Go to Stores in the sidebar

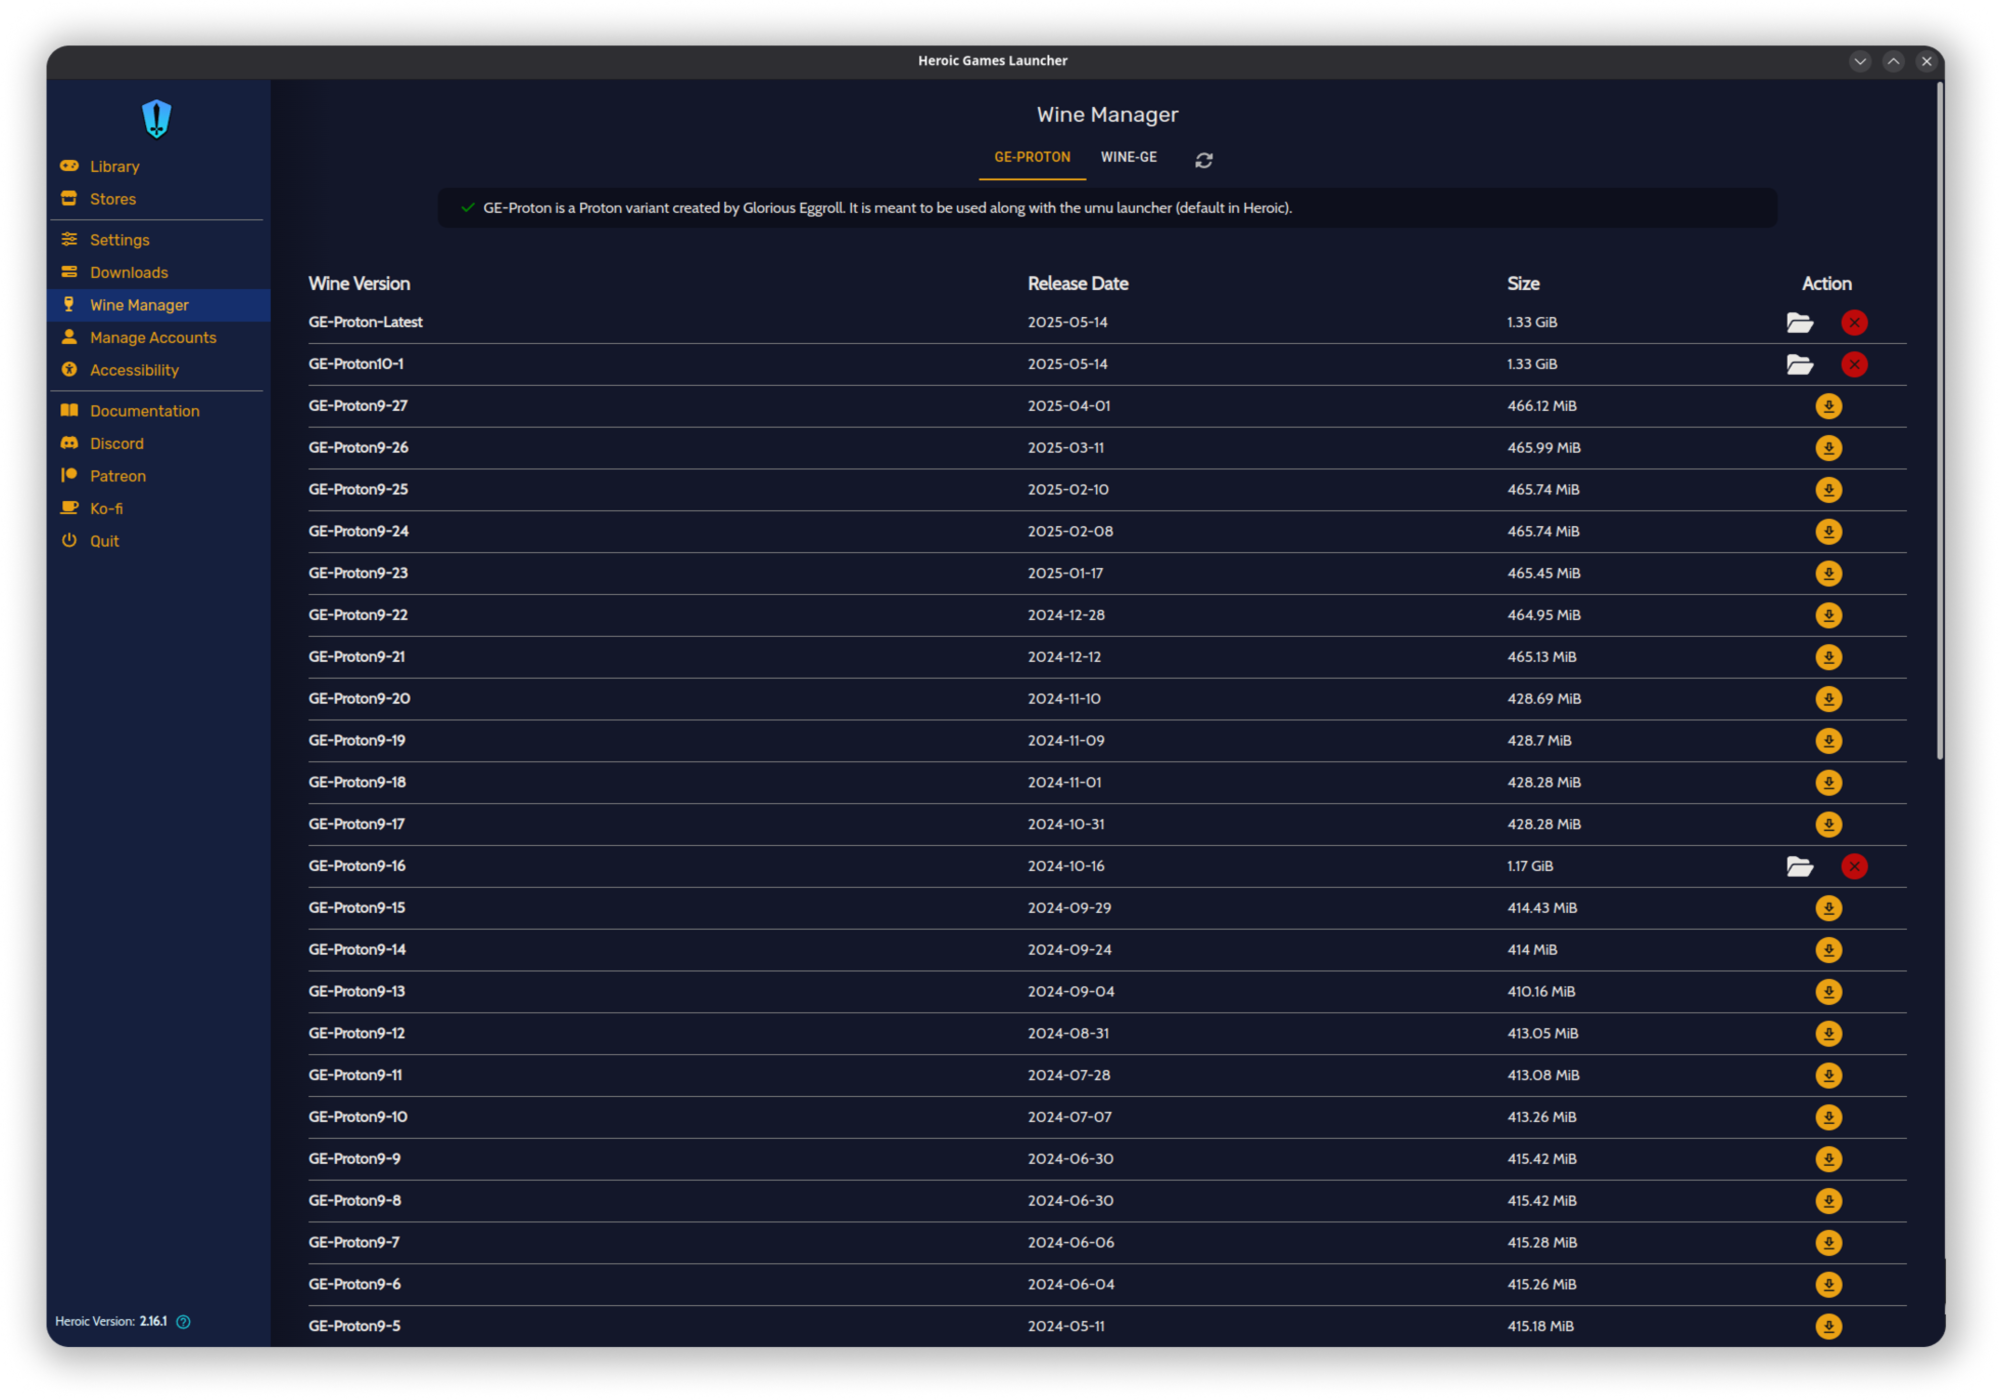coord(158,199)
